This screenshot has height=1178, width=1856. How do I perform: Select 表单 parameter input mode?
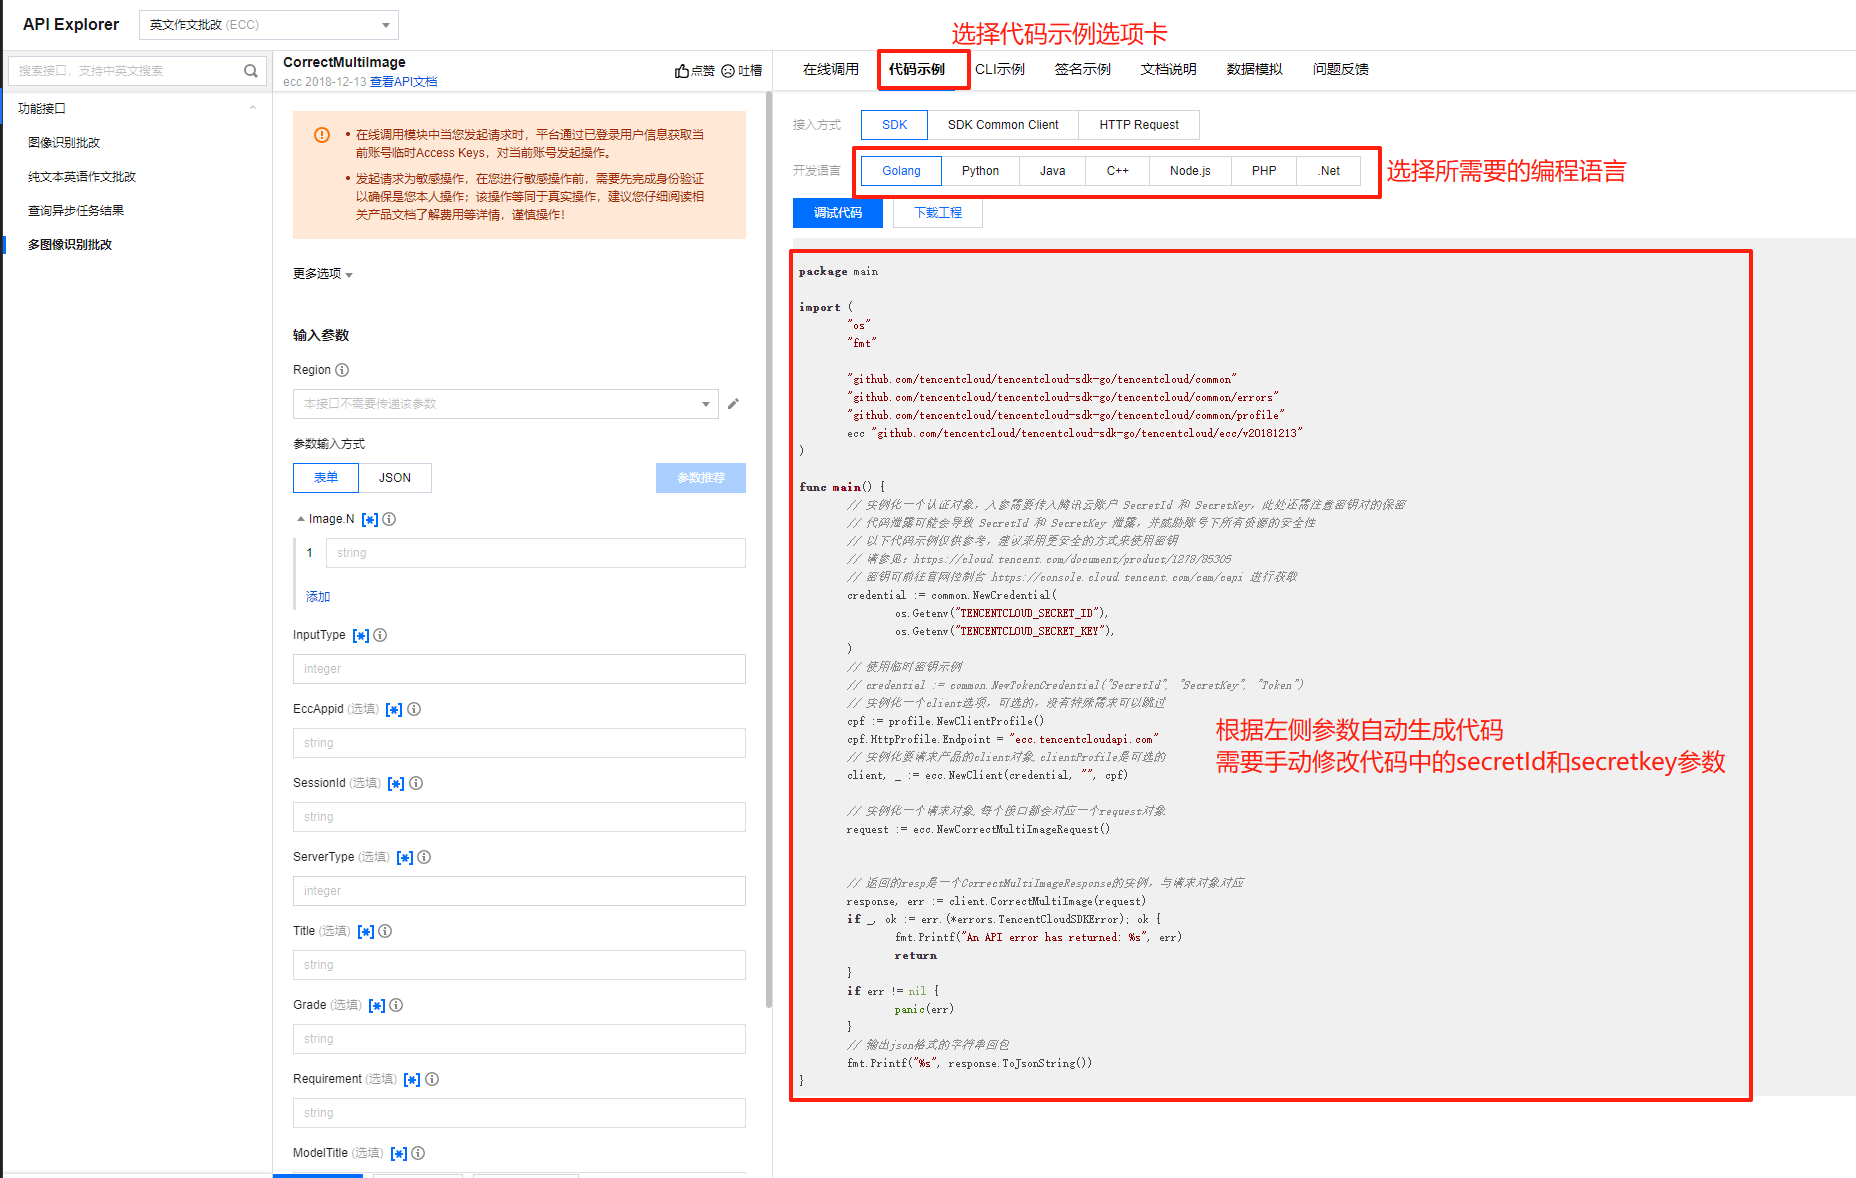coord(326,478)
